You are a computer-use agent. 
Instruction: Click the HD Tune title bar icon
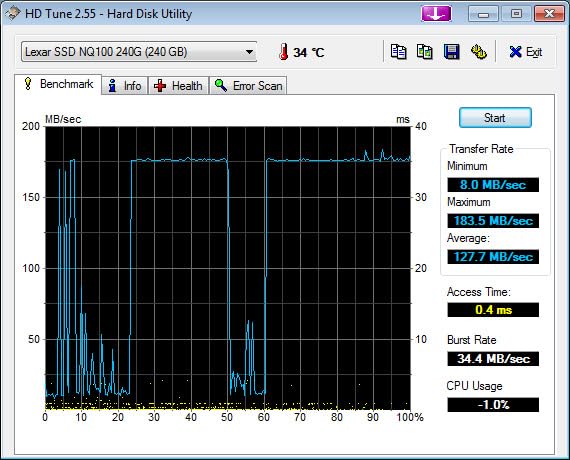[13, 13]
